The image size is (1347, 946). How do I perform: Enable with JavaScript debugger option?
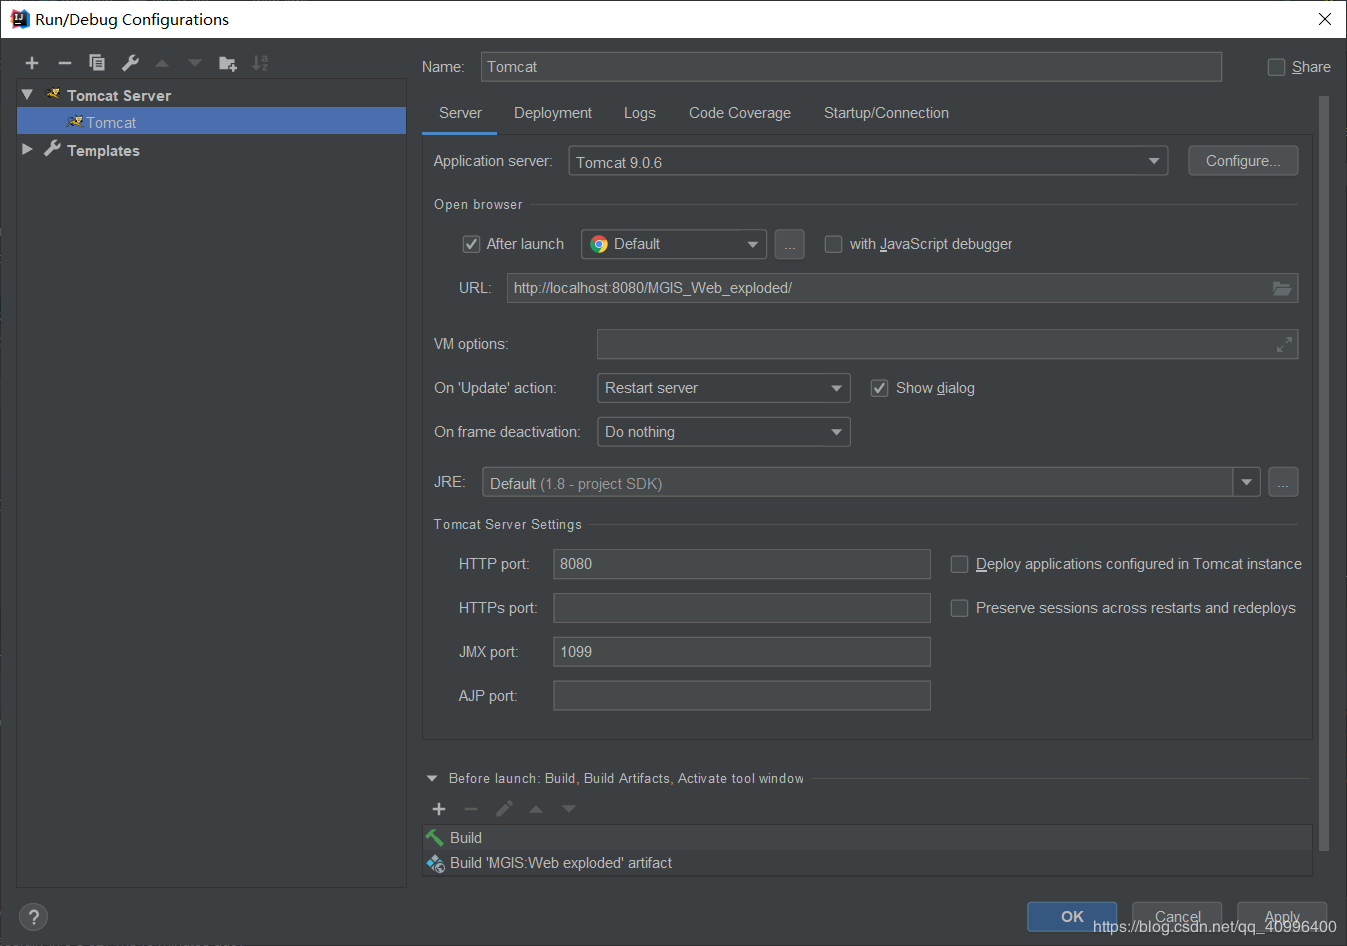(833, 244)
